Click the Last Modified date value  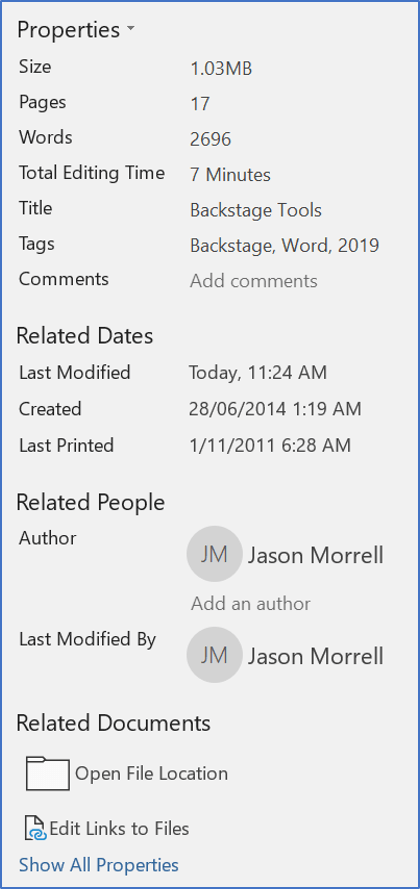[258, 372]
